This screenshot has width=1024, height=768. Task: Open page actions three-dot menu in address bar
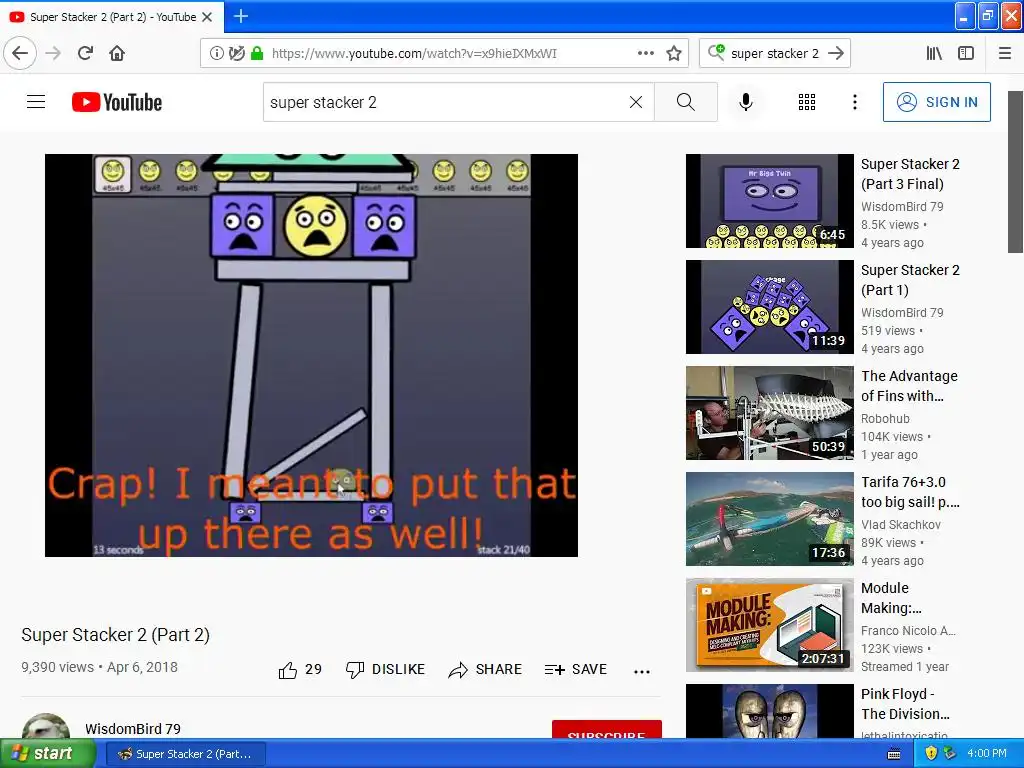coord(645,54)
